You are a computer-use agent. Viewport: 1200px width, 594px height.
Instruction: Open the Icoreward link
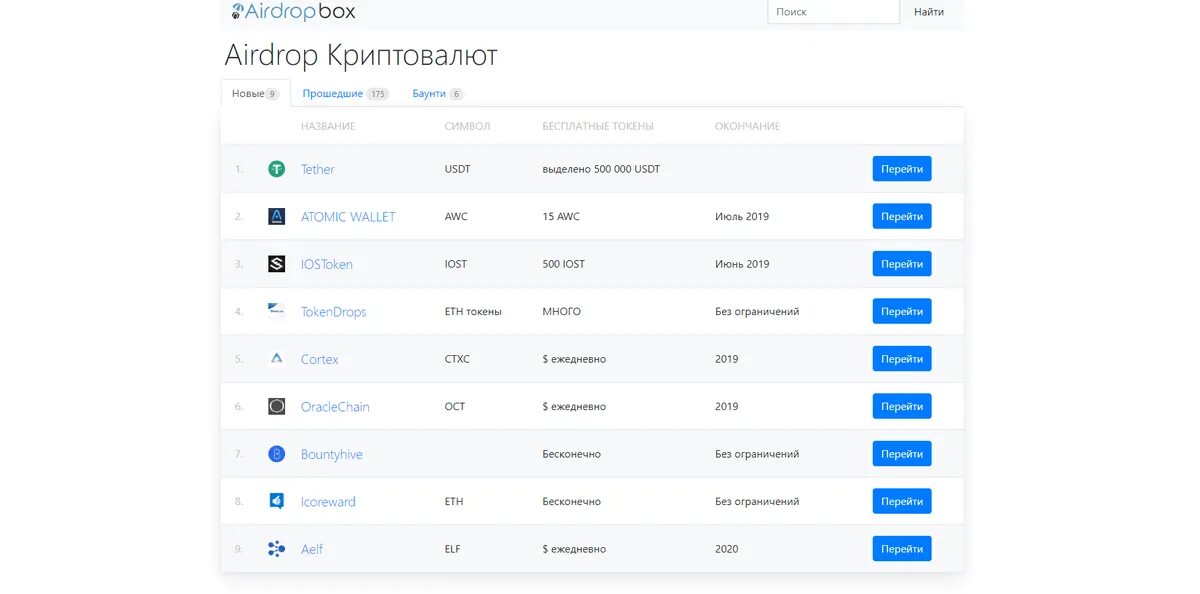point(328,501)
